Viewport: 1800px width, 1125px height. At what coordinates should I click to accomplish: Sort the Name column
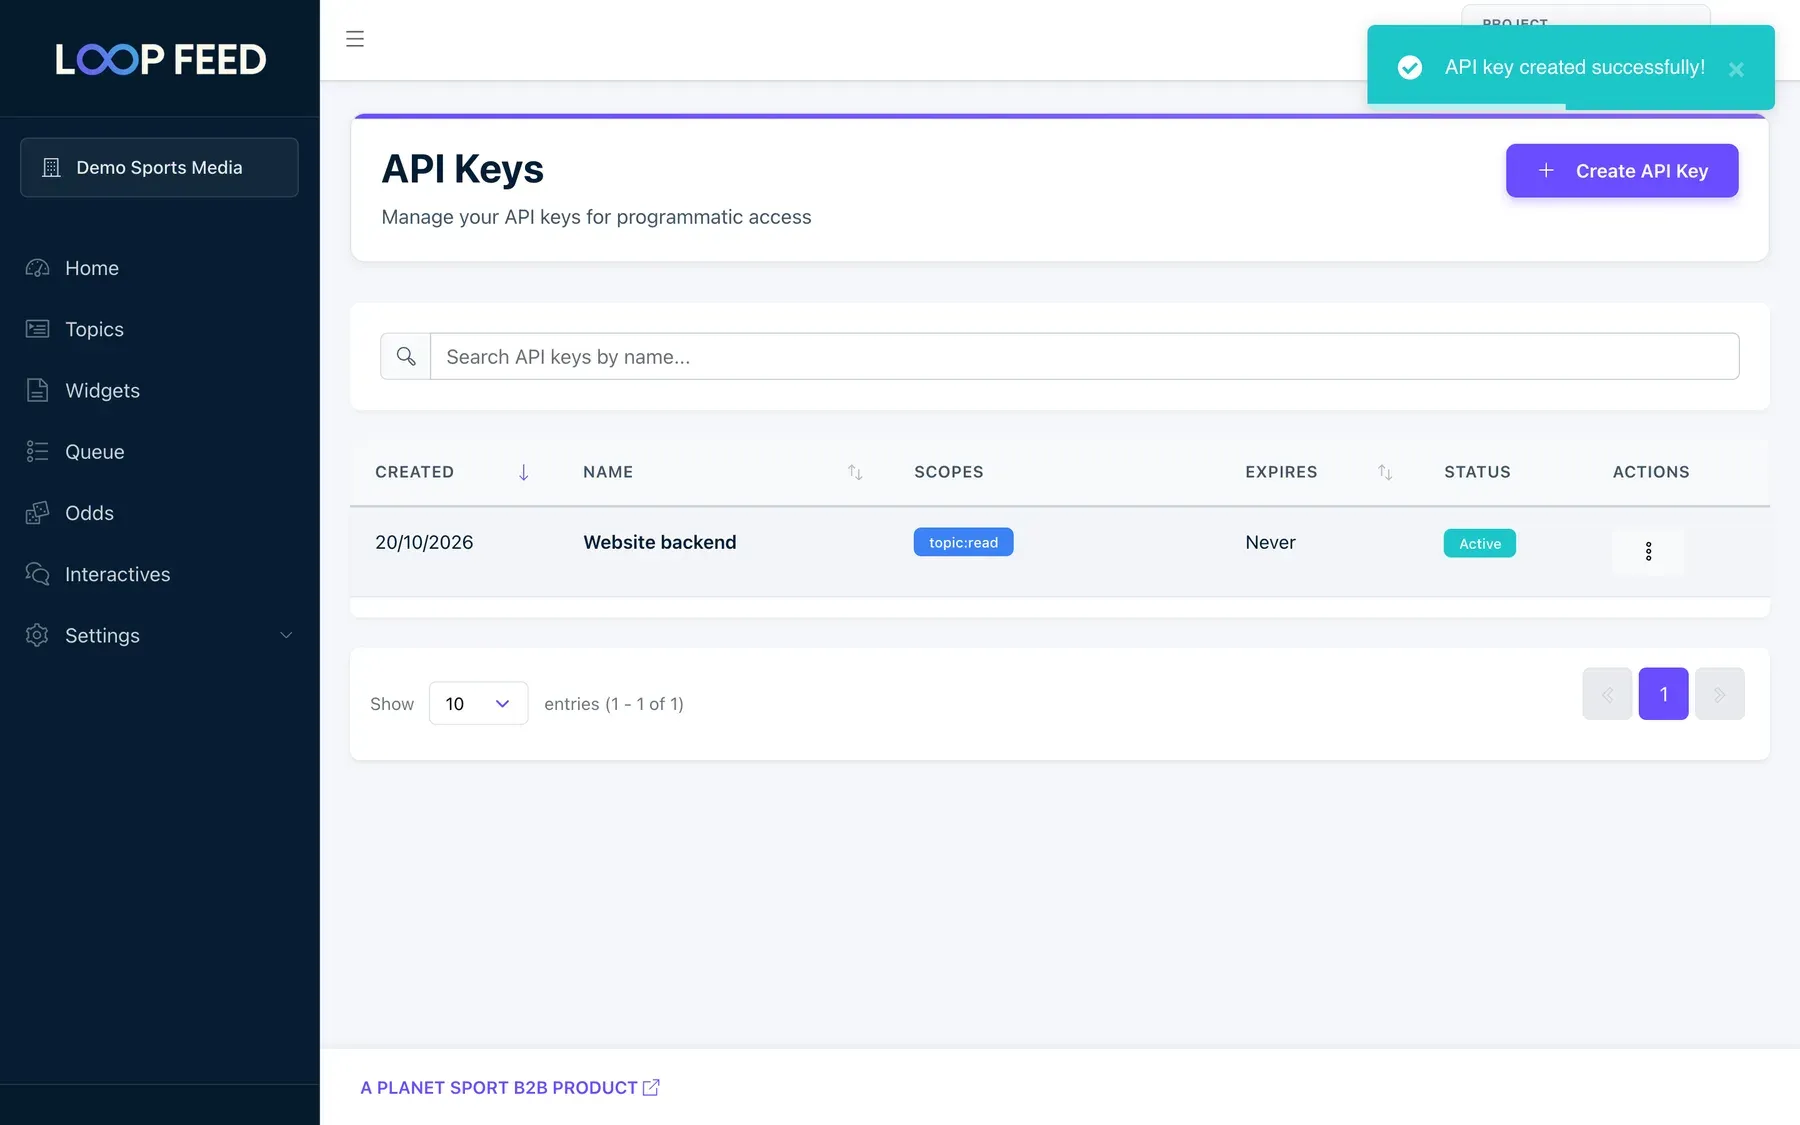(x=855, y=472)
